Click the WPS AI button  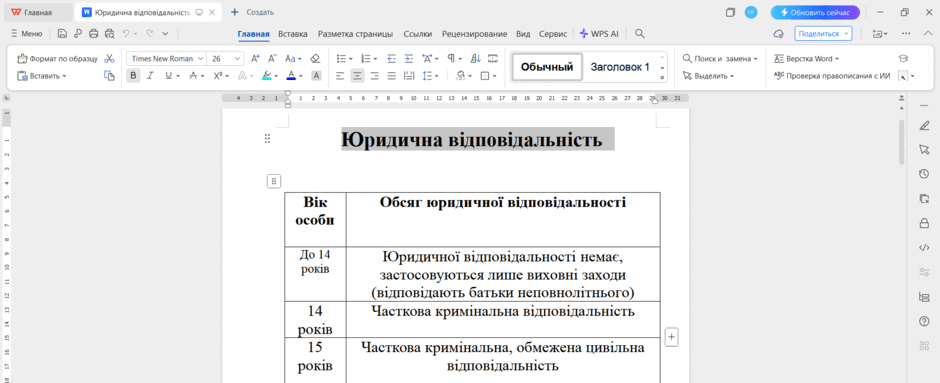(599, 34)
